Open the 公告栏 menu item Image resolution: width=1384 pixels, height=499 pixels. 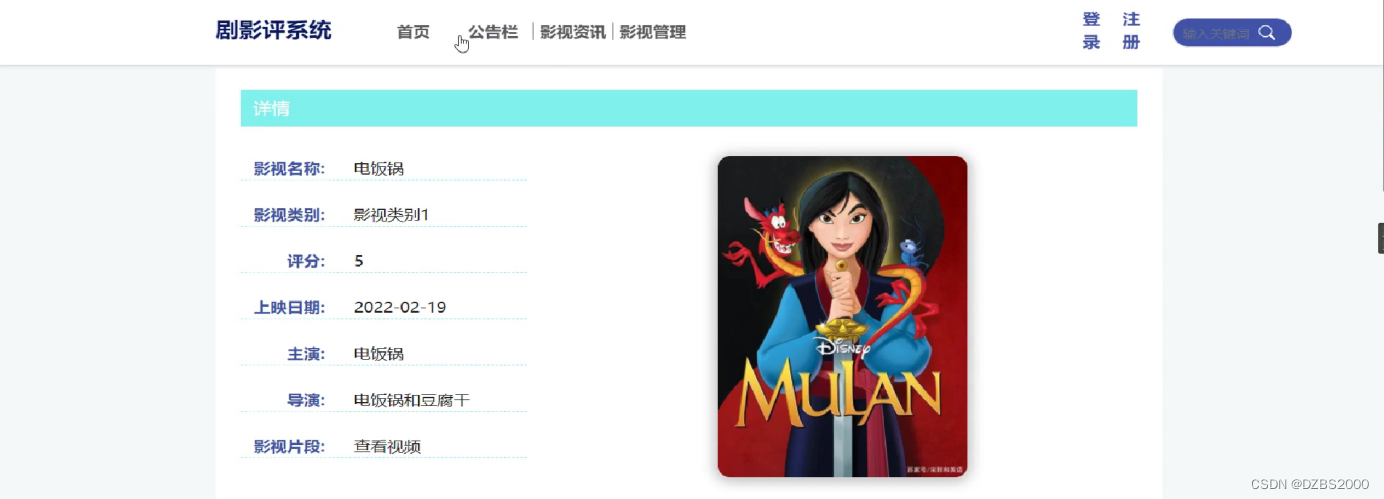click(493, 32)
